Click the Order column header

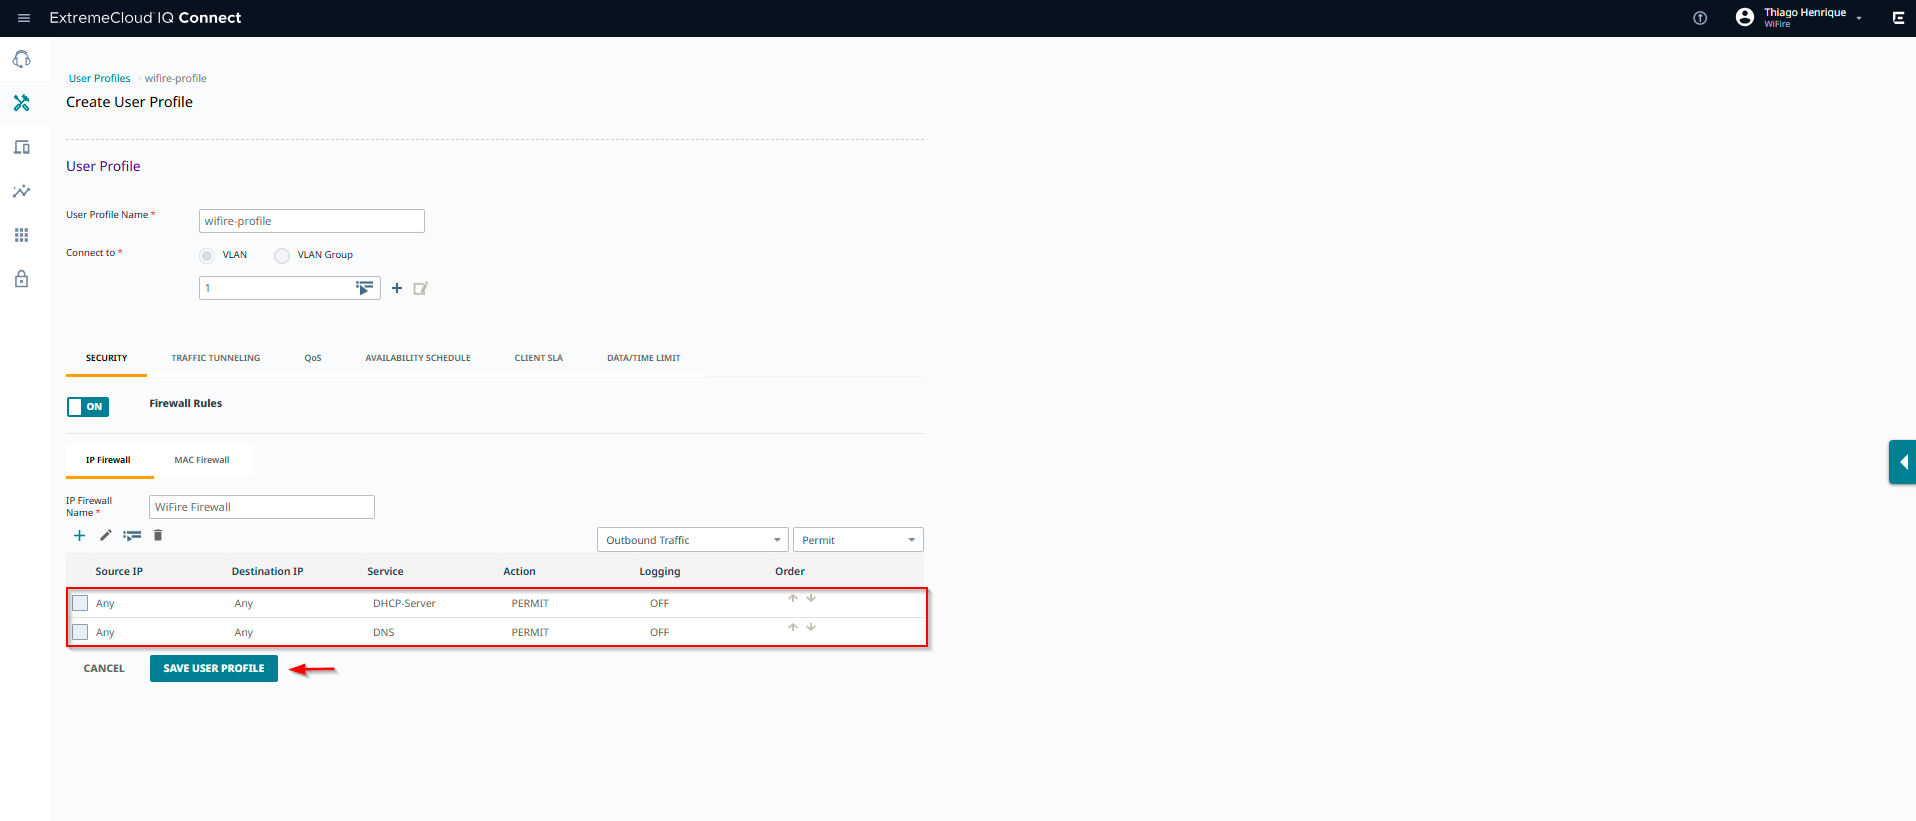click(x=790, y=571)
